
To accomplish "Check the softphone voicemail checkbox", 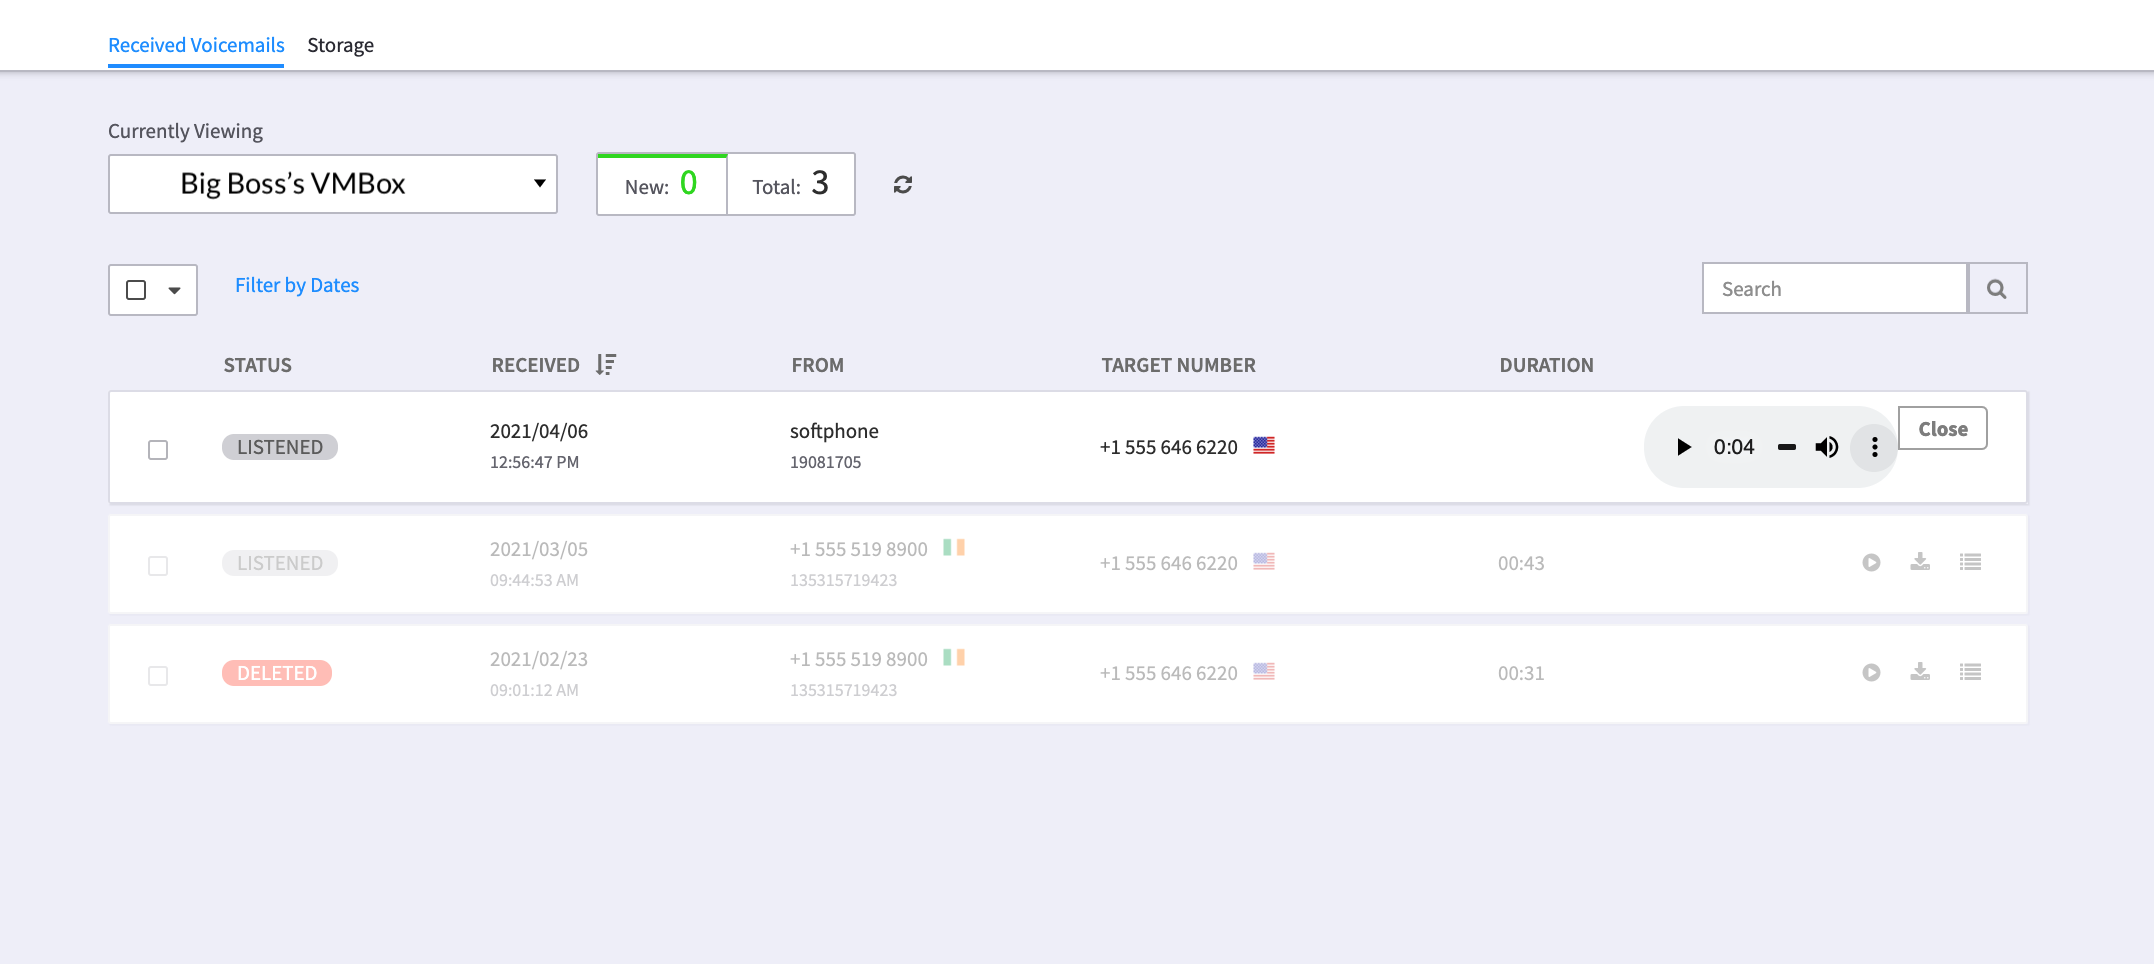I will point(158,450).
